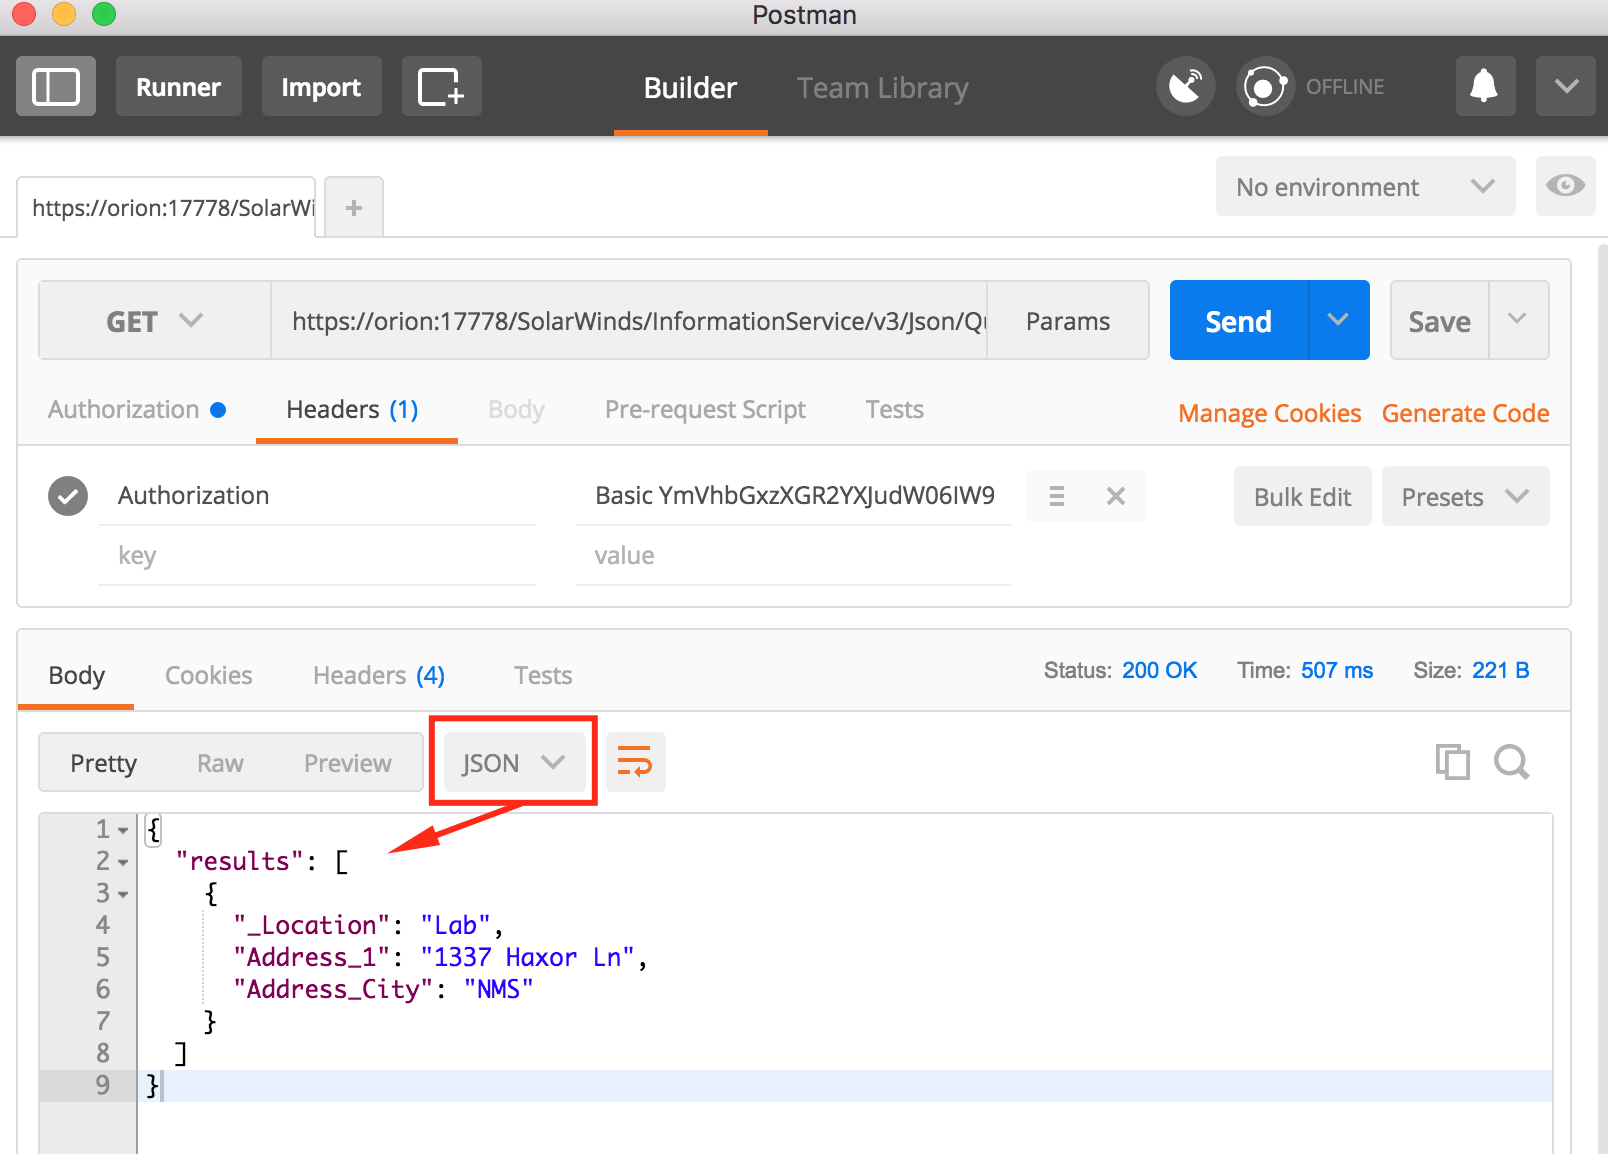Open Generate Code
This screenshot has height=1154, width=1608.
tap(1465, 412)
